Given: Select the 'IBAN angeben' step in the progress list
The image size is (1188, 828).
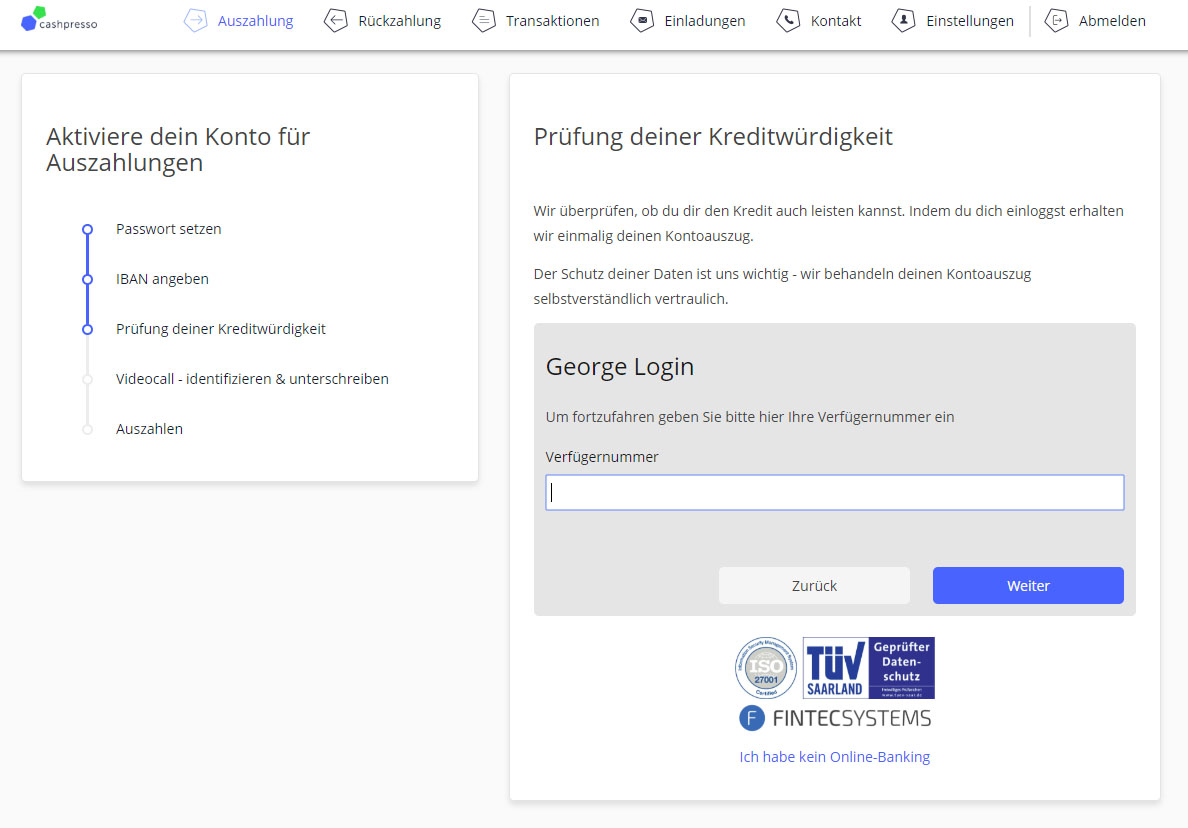Looking at the screenshot, I should pos(162,279).
